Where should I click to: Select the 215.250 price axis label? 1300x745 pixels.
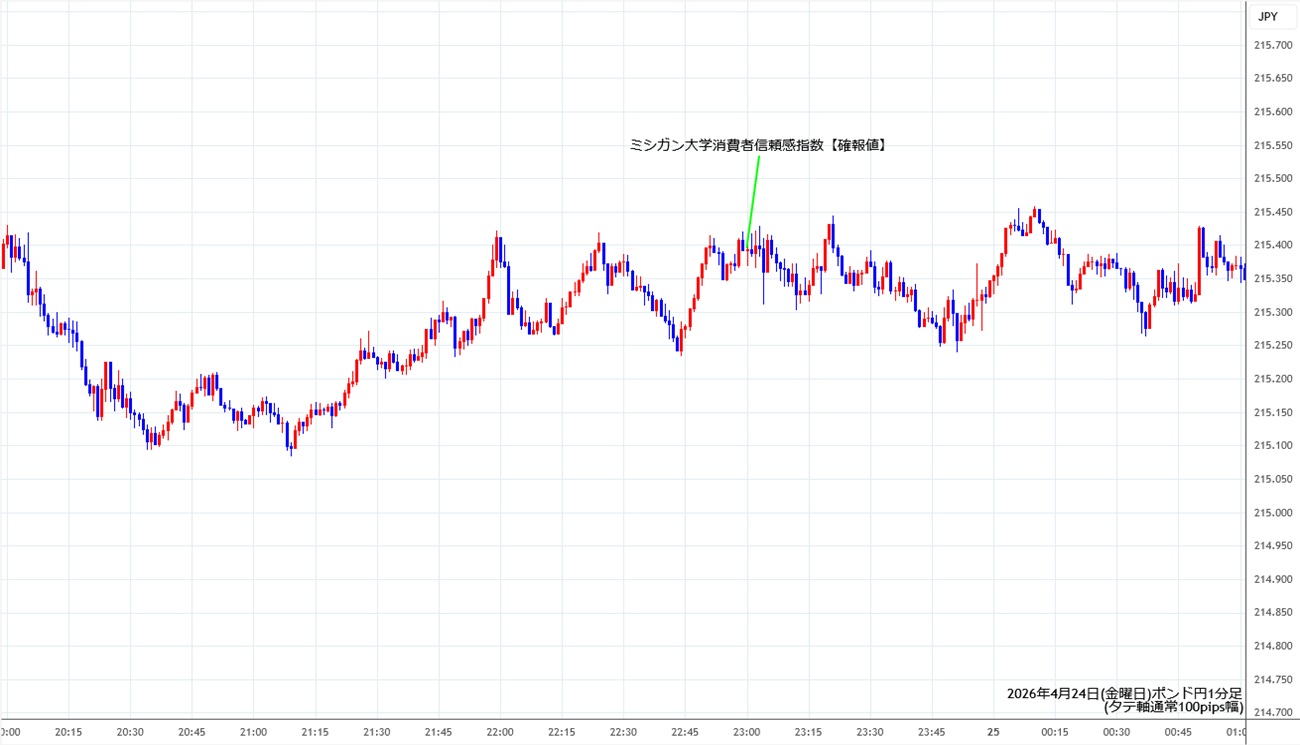1273,345
